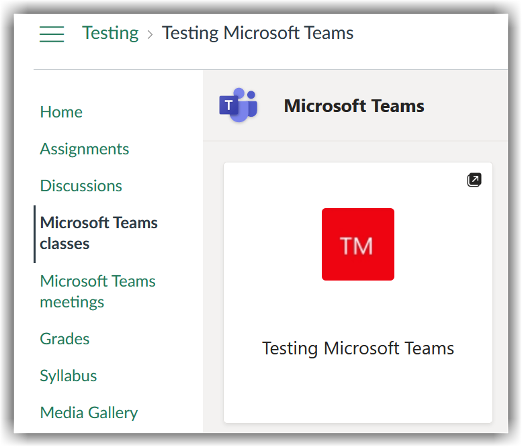522x448 pixels.
Task: Open Media Gallery
Action: coord(89,413)
